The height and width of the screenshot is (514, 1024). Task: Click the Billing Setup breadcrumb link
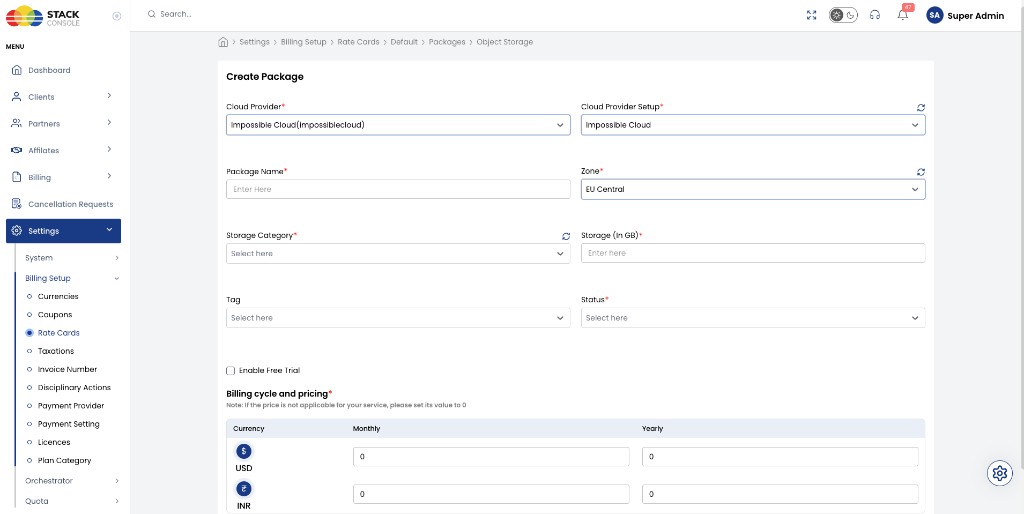tap(304, 42)
